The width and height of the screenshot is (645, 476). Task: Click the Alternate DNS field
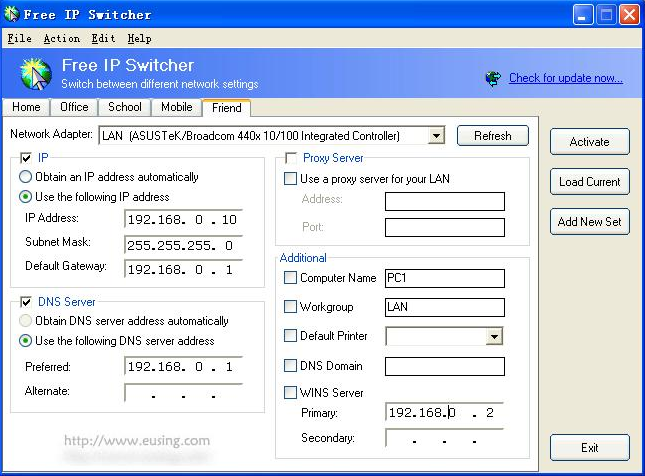point(183,393)
